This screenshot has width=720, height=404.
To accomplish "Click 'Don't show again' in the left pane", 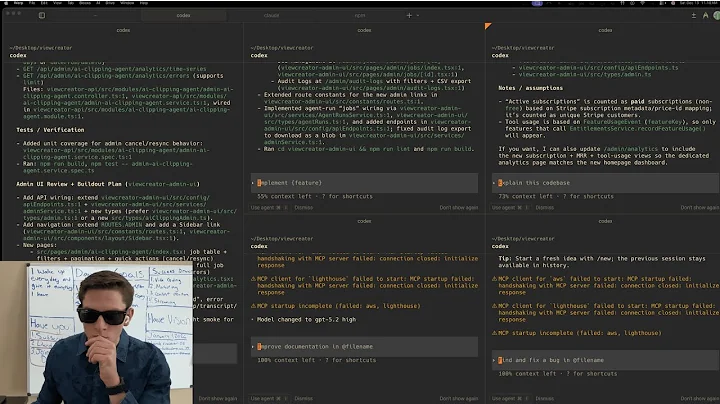I will 218,398.
